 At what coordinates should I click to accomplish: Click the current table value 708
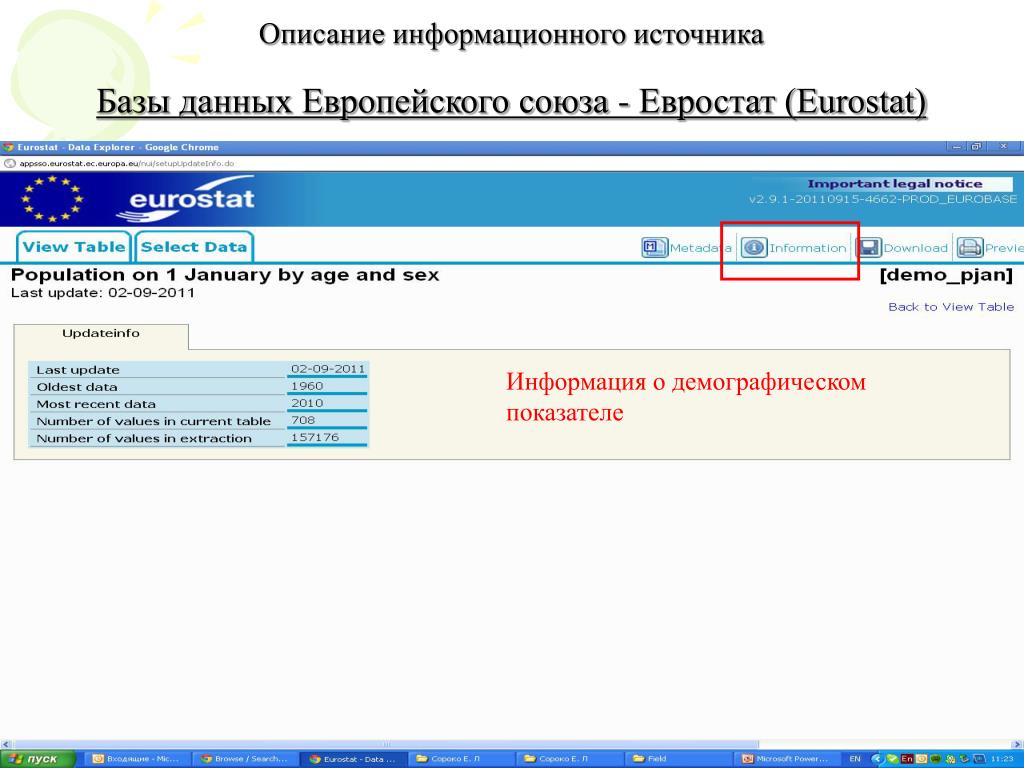coord(303,420)
